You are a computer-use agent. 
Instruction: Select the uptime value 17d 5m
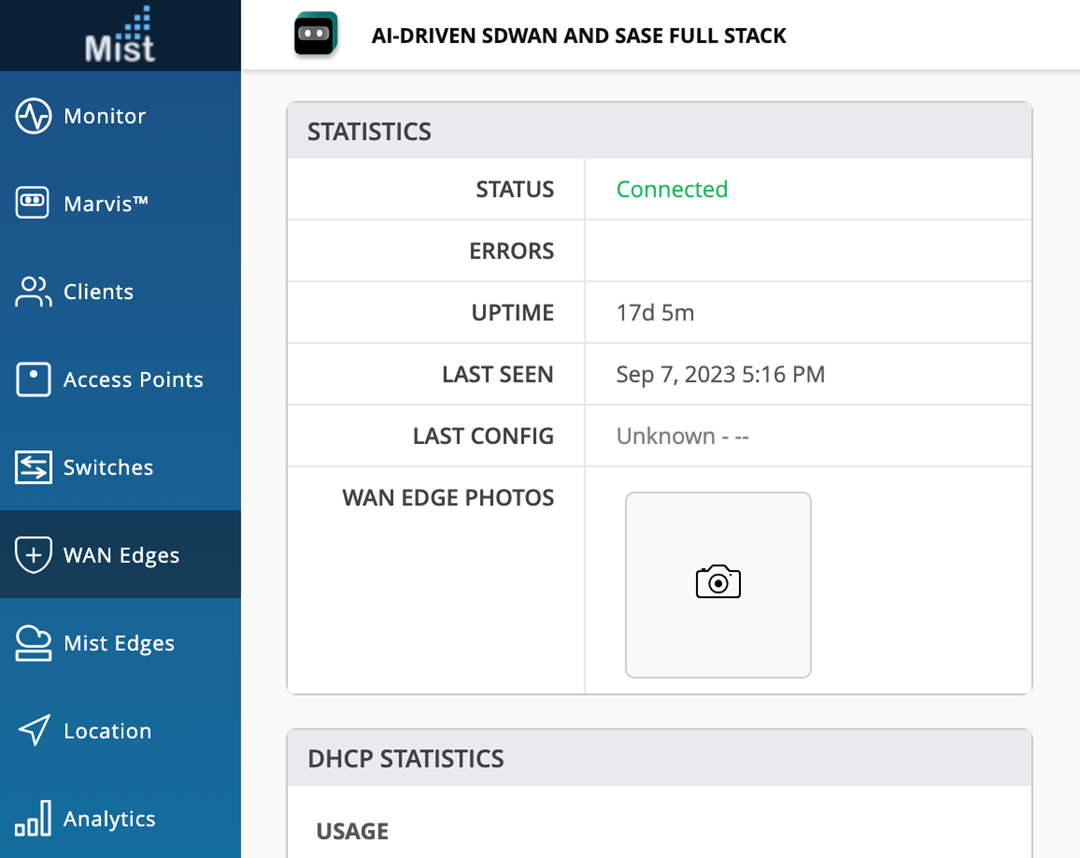[655, 313]
